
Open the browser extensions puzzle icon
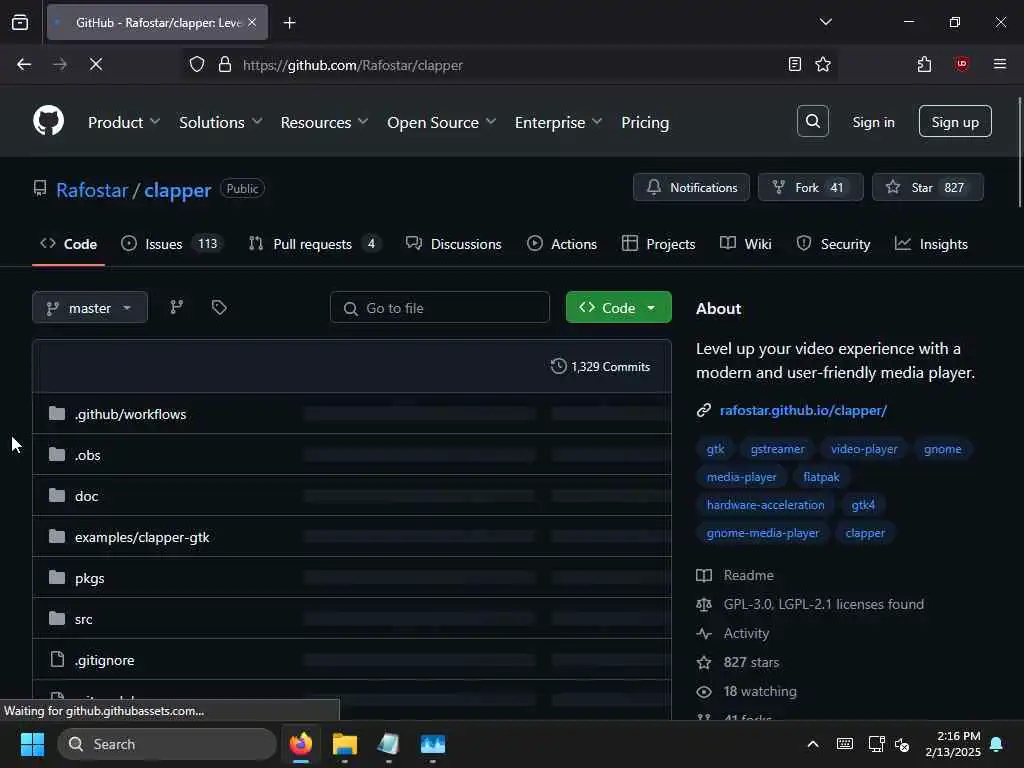[924, 64]
